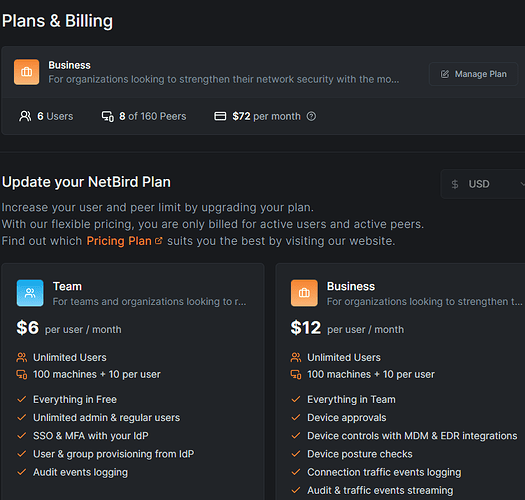
Task: Click the $12 per user price on Business
Action: click(x=347, y=328)
